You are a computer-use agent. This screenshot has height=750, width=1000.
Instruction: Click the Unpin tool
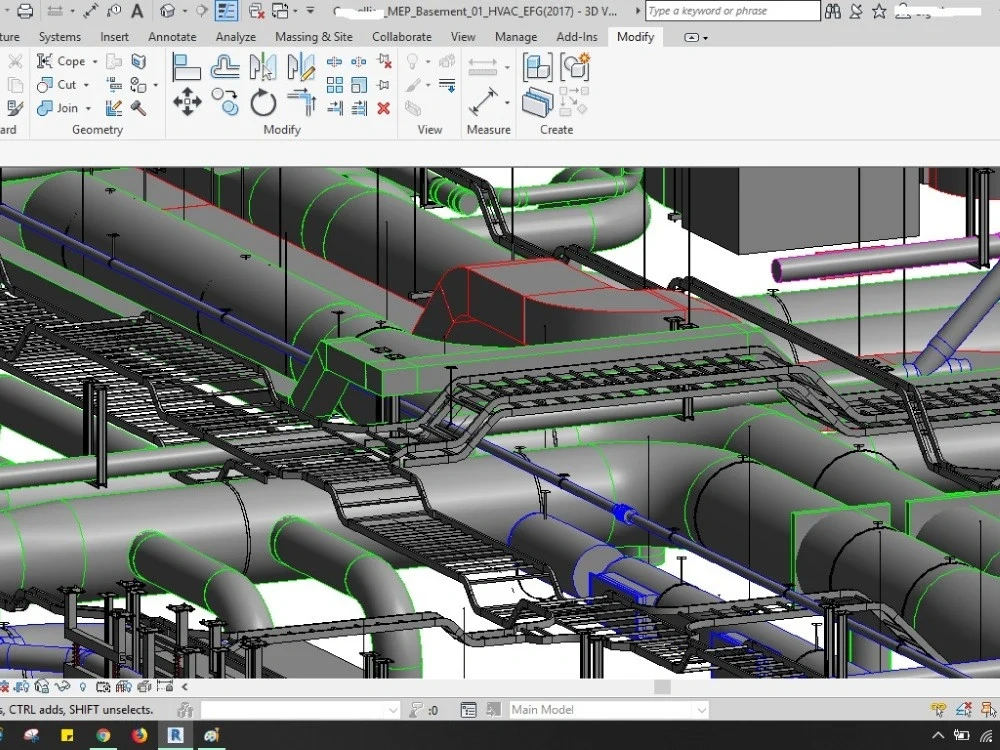384,61
